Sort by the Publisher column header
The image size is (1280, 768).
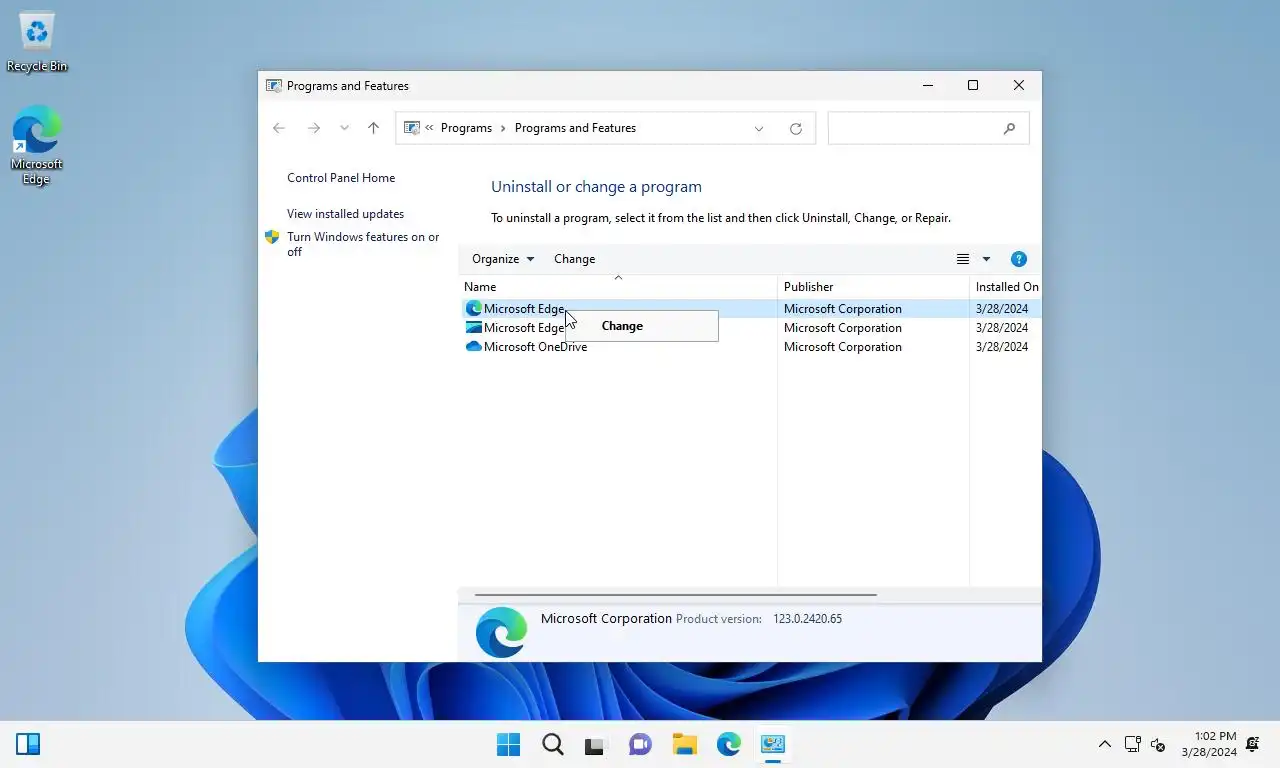873,287
